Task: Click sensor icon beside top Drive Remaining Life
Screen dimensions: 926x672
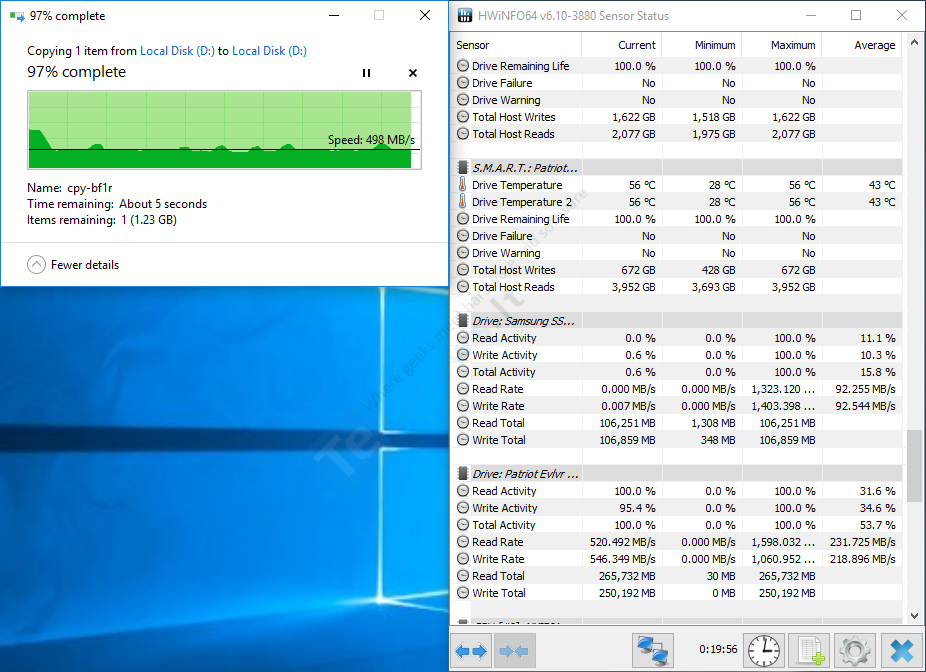Action: click(x=463, y=66)
